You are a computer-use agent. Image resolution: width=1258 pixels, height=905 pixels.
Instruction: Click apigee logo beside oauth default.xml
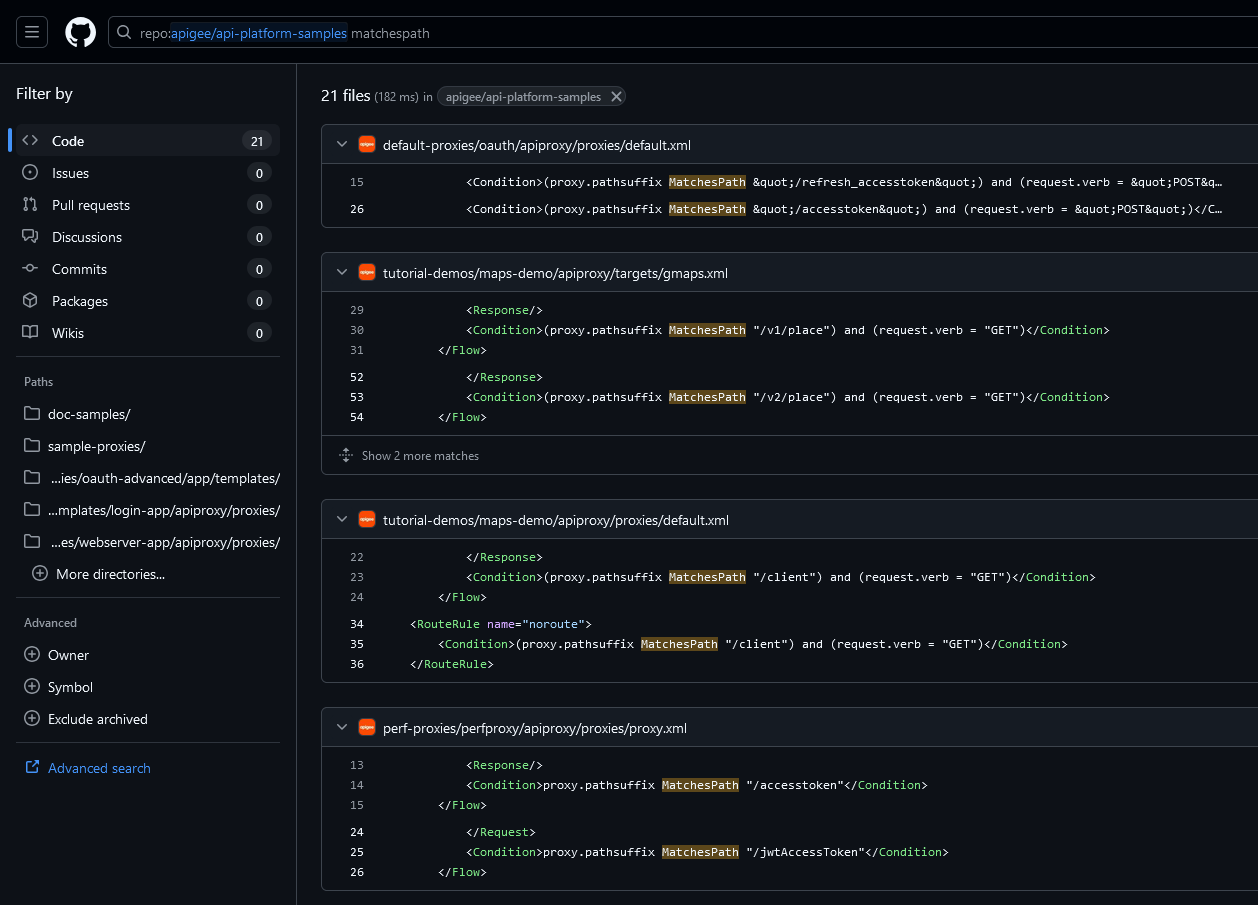click(367, 145)
